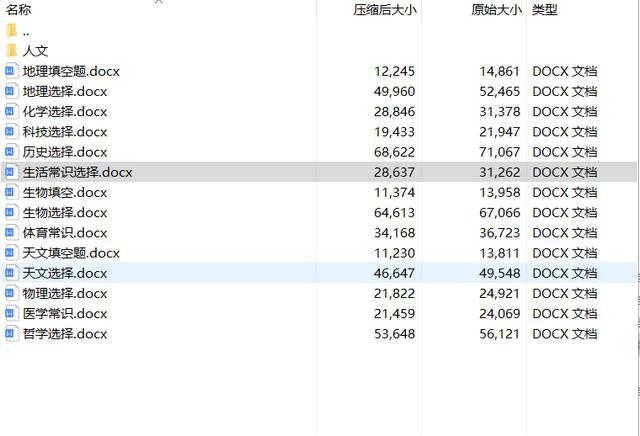Click the parent folder ".." icon
The width and height of the screenshot is (640, 436).
tap(12, 31)
